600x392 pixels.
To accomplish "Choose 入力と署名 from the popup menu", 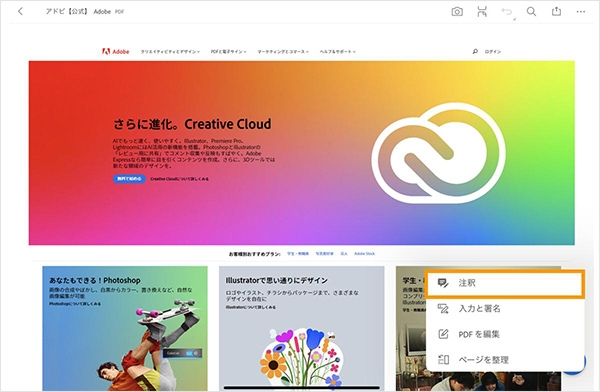I will click(505, 309).
